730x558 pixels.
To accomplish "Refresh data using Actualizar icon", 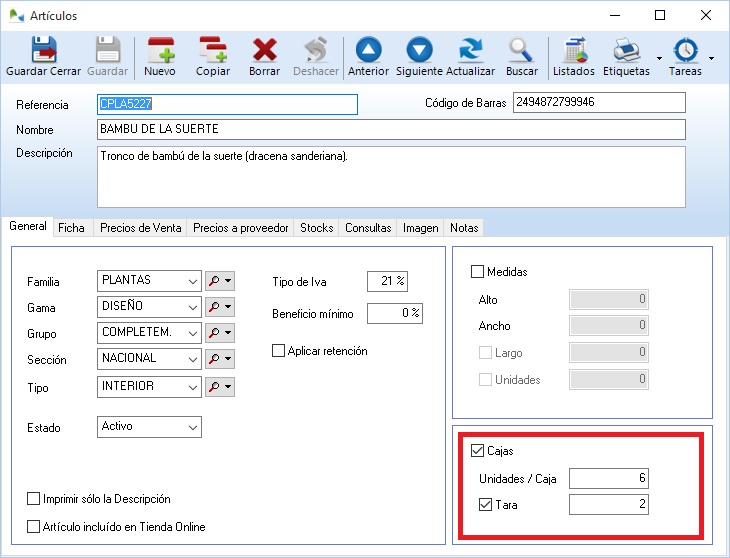I will 470,51.
